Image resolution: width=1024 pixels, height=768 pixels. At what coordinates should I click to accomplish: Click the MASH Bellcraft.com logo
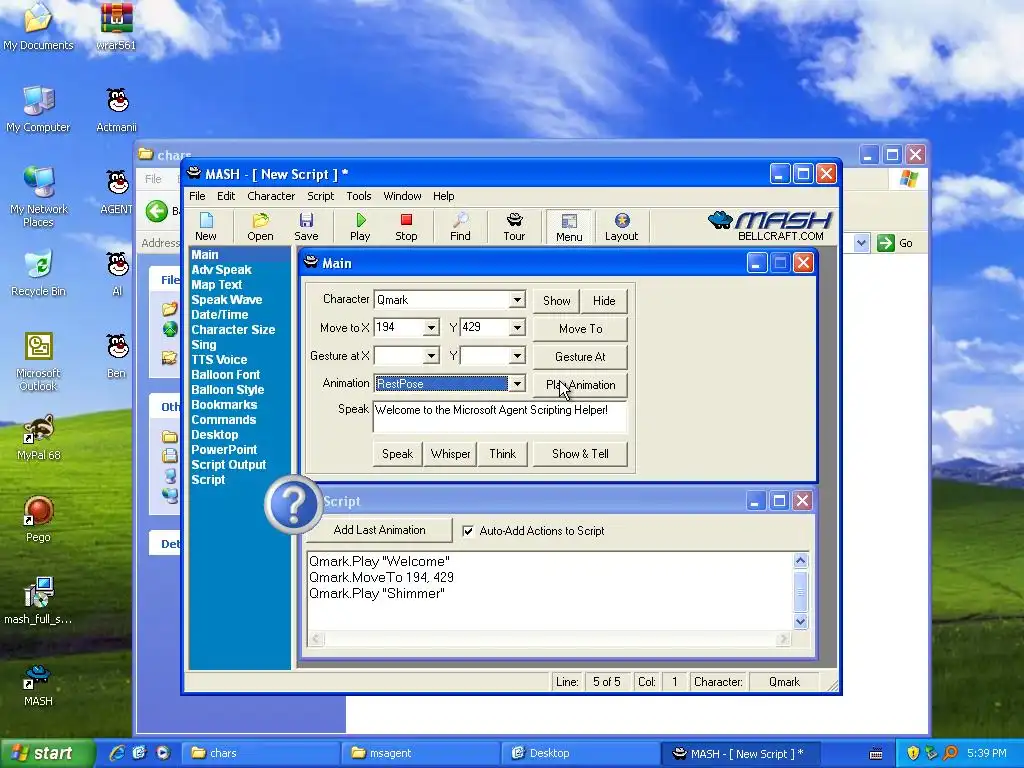tap(771, 226)
